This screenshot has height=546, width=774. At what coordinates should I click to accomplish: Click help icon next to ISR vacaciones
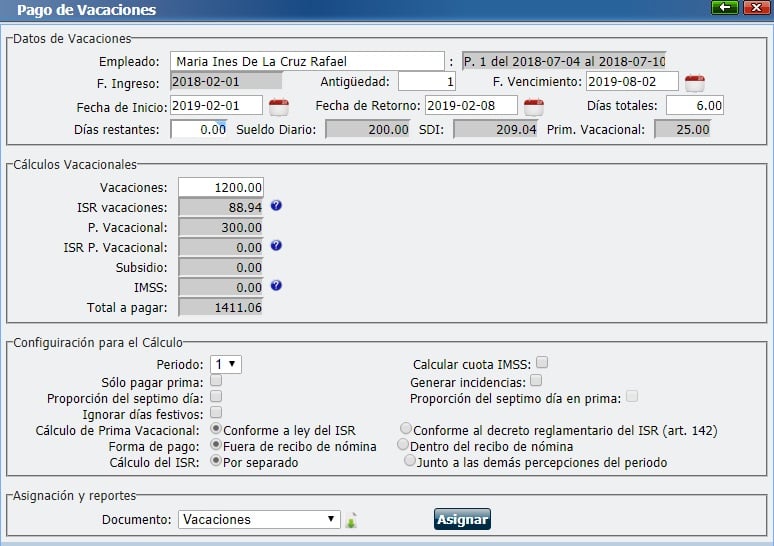(276, 206)
